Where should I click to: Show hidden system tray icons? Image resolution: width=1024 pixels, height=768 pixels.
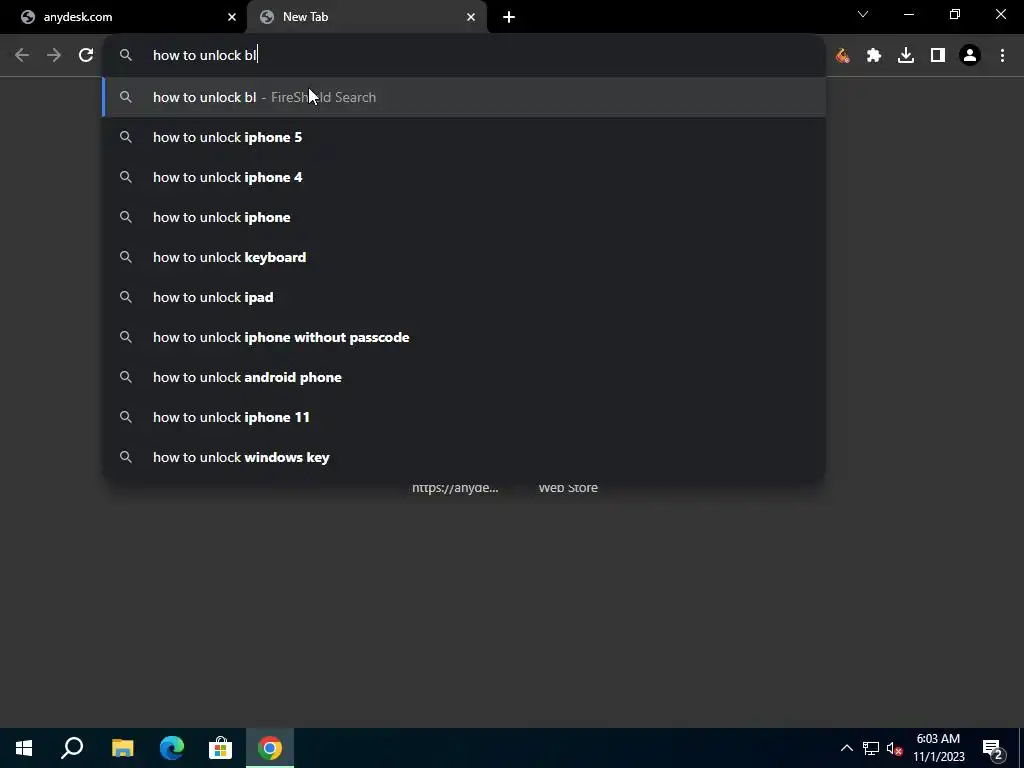point(846,748)
